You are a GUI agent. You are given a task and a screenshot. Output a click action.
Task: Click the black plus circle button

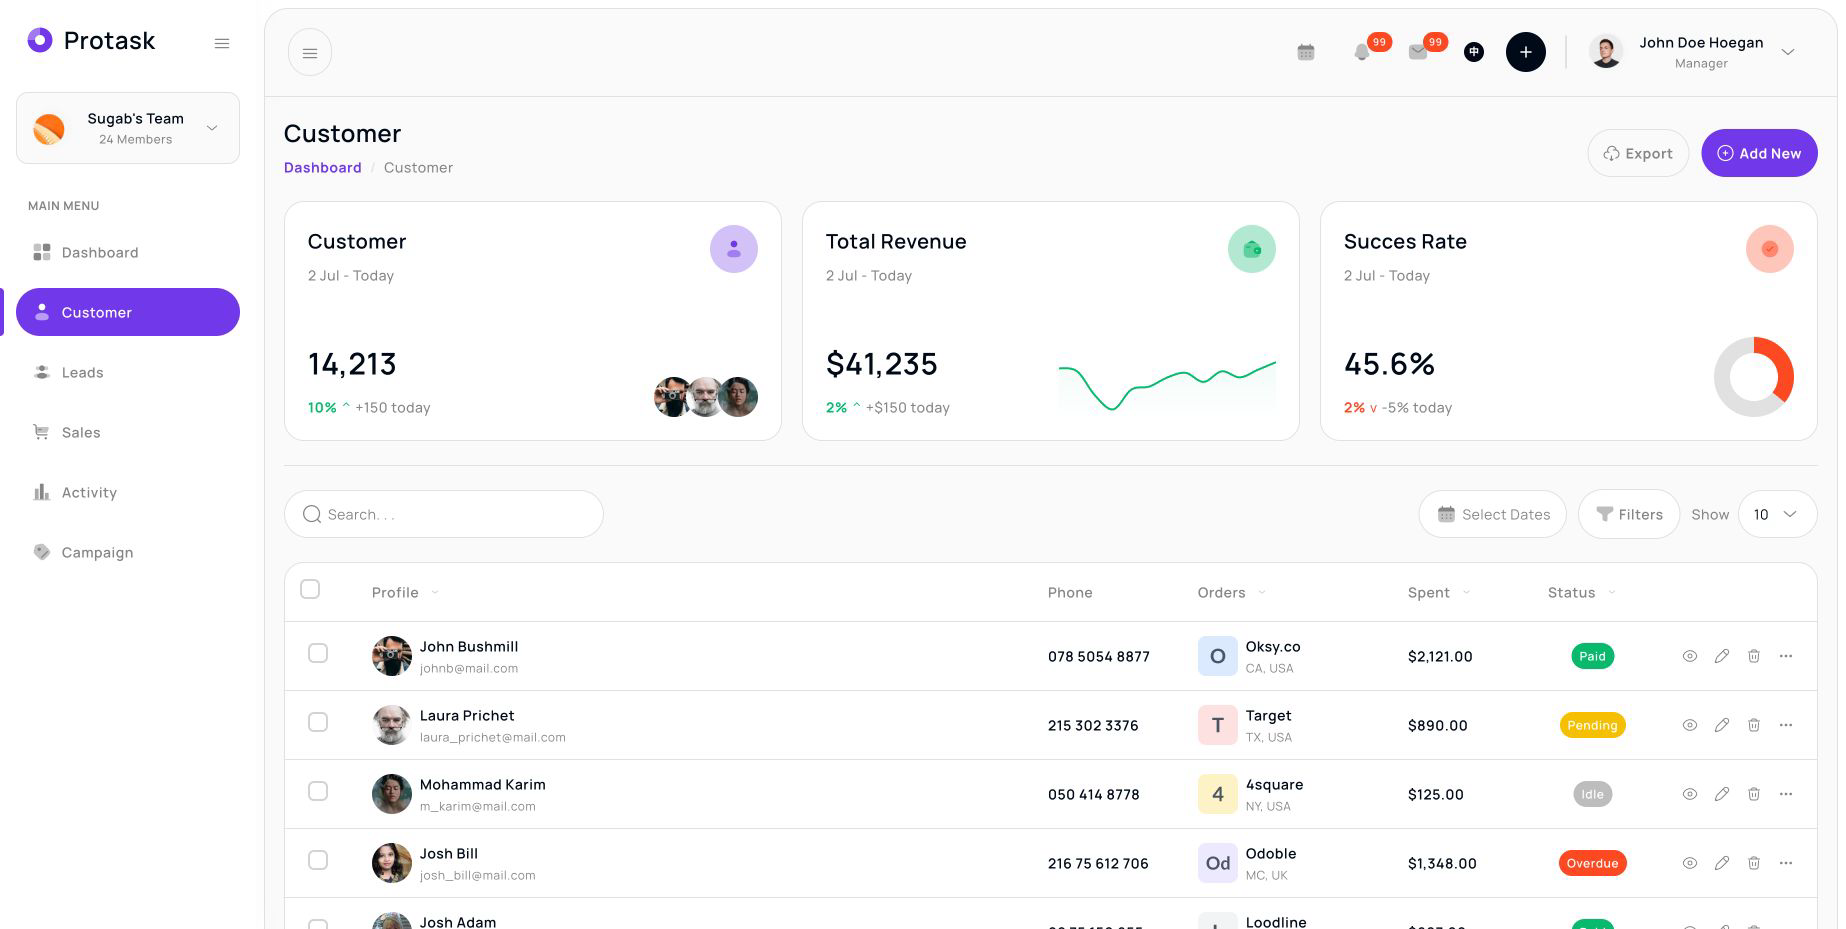pos(1525,52)
